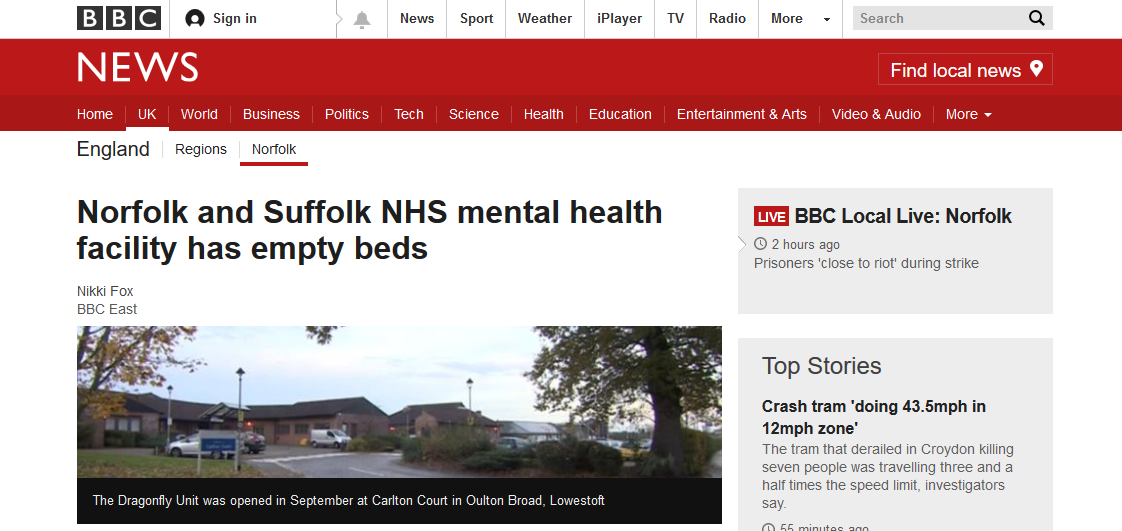Open notifications bell icon
The width and height of the screenshot is (1122, 531).
pyautogui.click(x=362, y=19)
